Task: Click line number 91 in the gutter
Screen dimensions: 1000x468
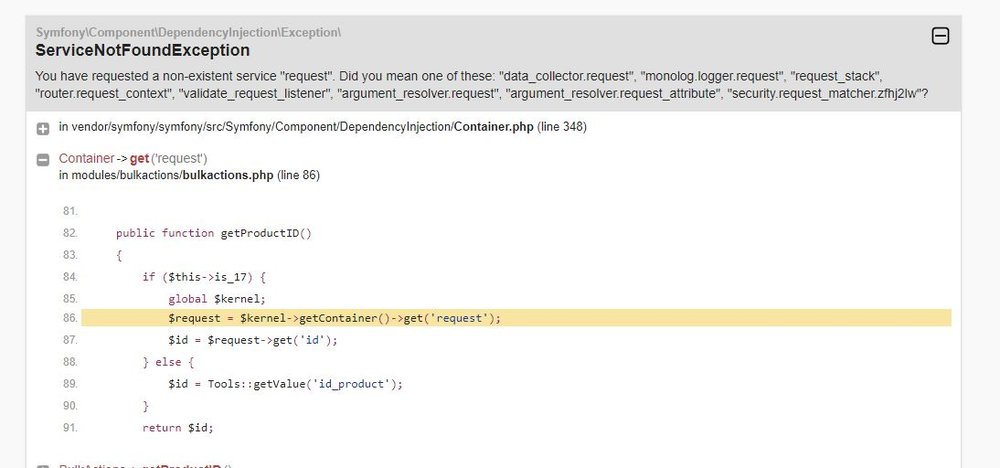Action: (70, 428)
